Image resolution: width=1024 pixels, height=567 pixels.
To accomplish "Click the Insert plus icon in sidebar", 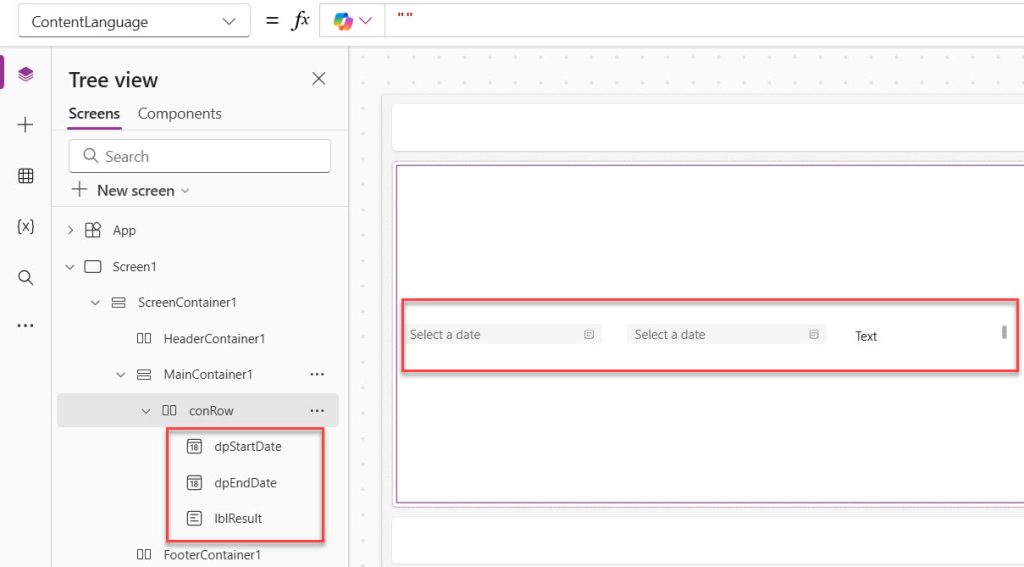I will click(25, 125).
